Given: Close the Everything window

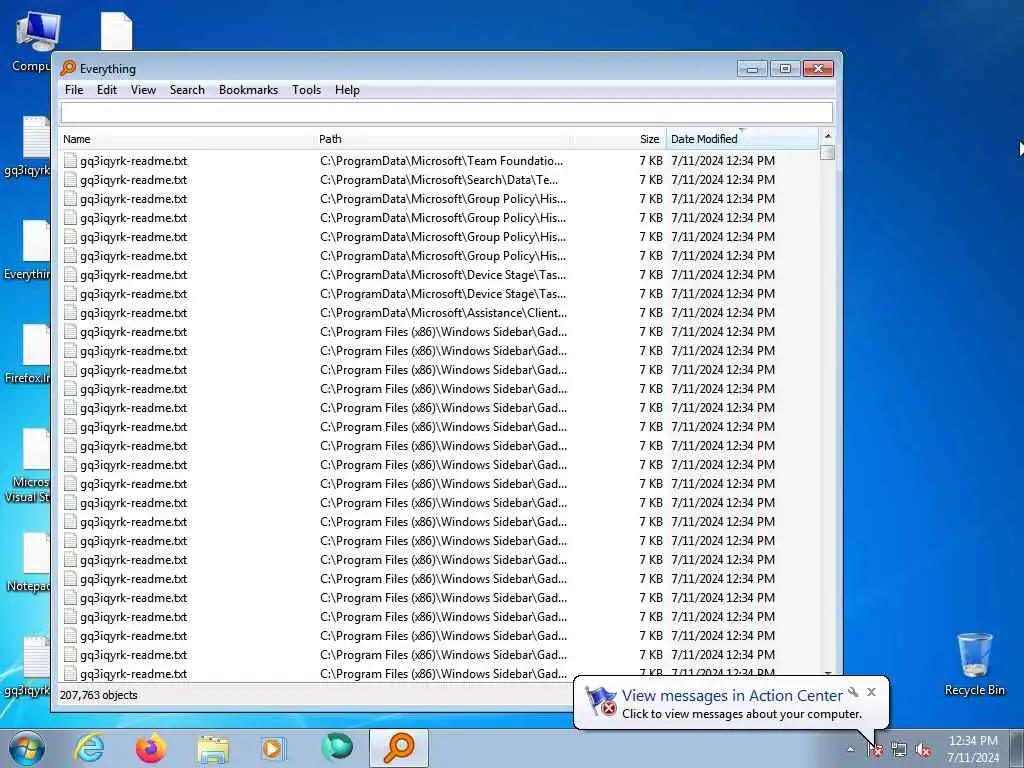Looking at the screenshot, I should click(x=818, y=69).
